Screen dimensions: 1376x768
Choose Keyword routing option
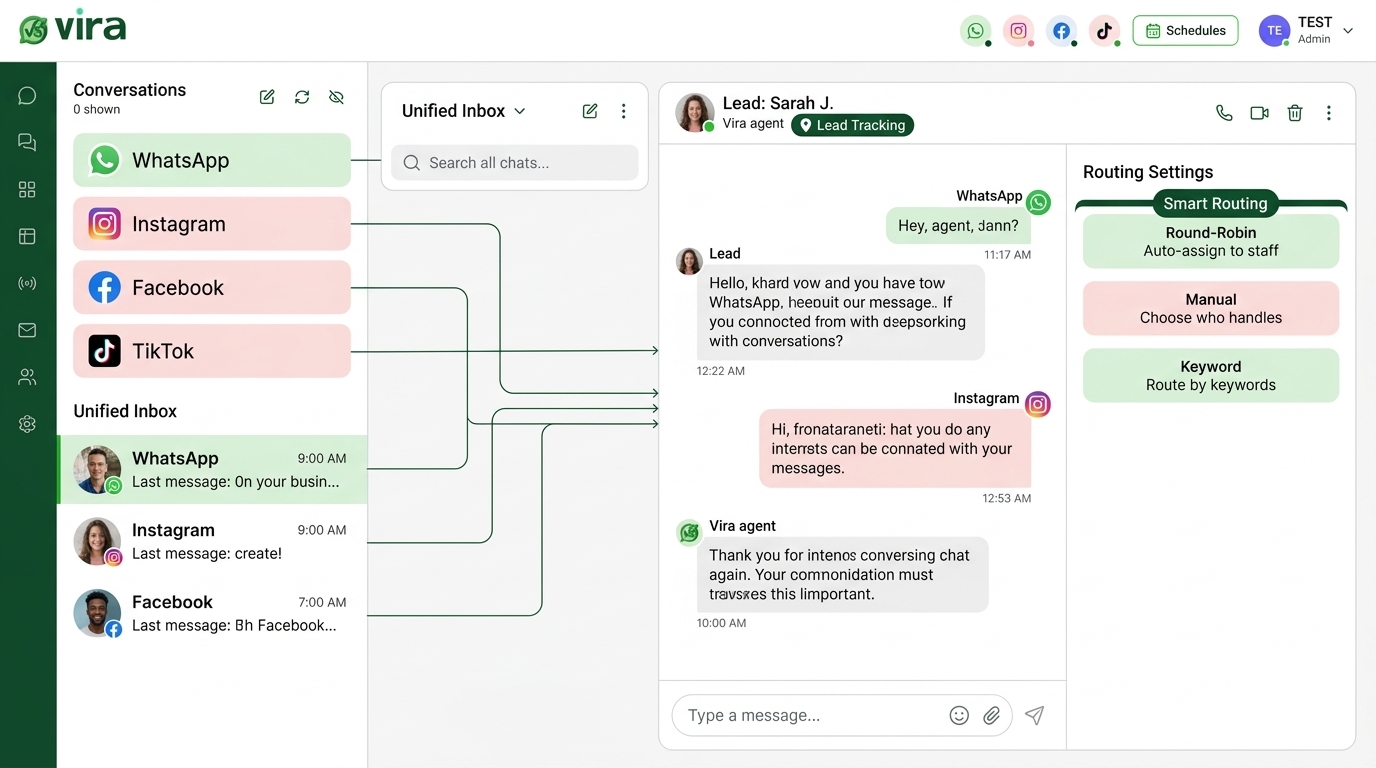tap(1211, 375)
